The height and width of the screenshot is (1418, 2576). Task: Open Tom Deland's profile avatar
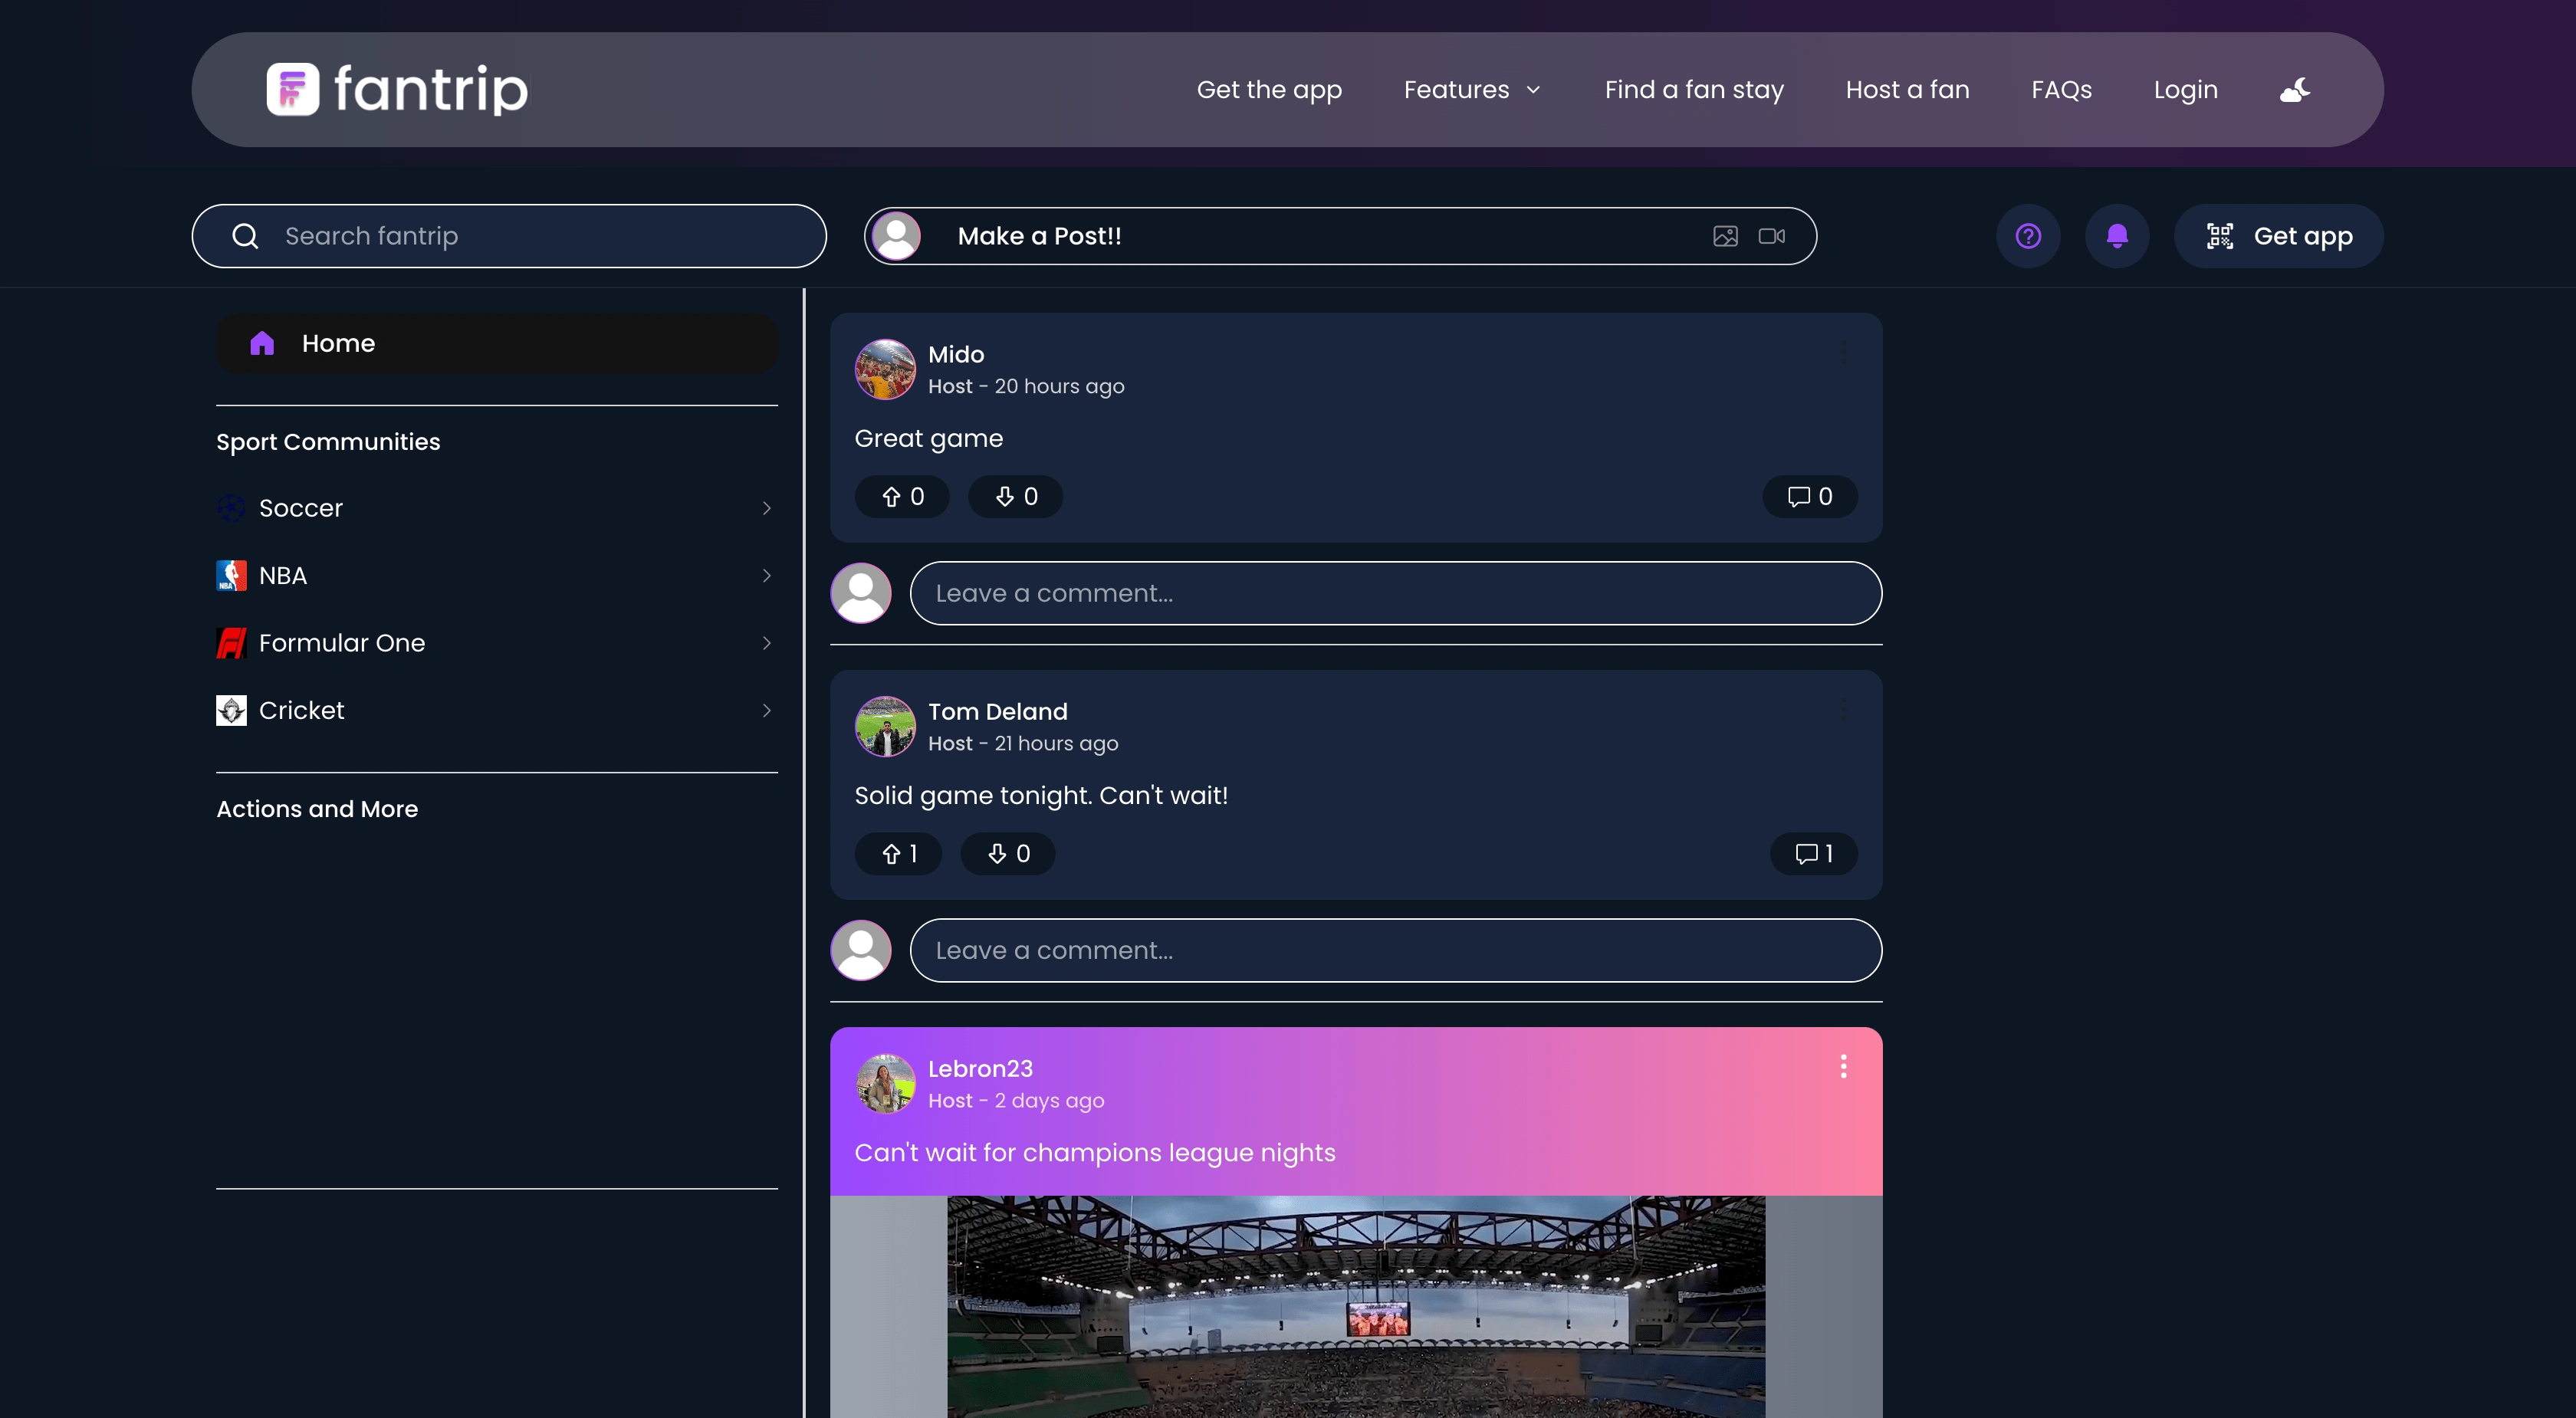point(885,726)
